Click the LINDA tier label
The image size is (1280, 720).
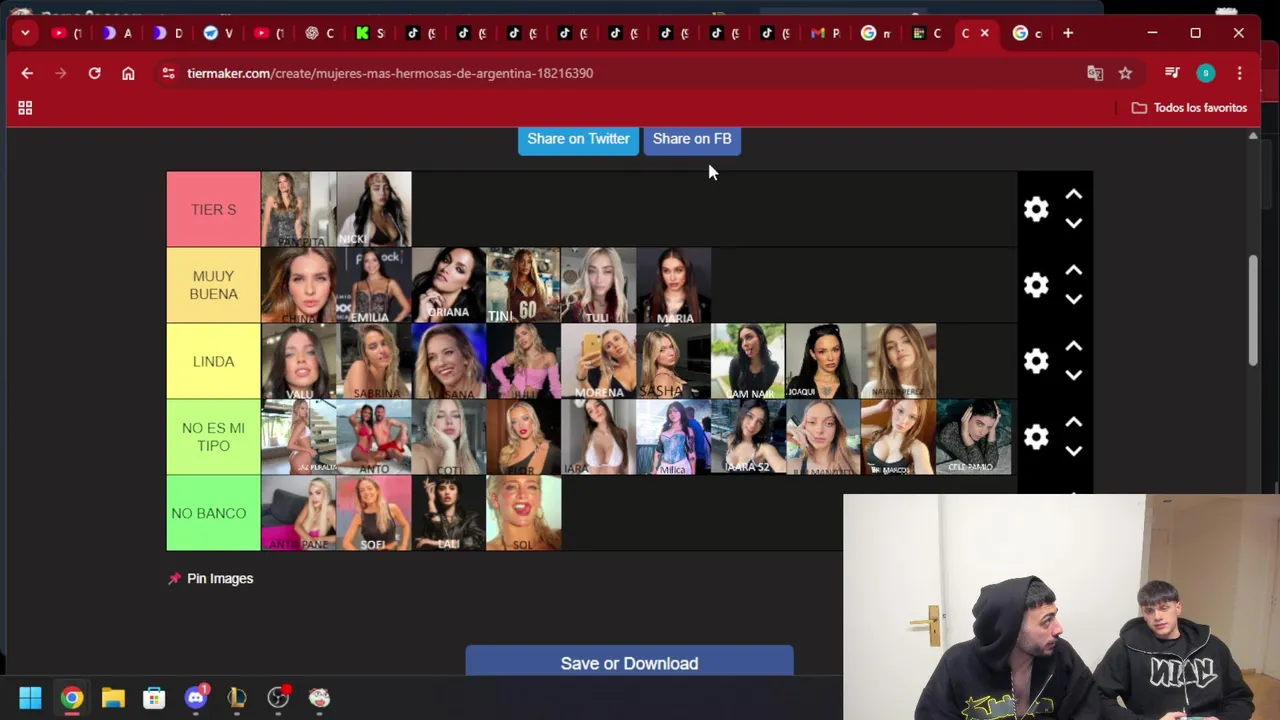[213, 361]
